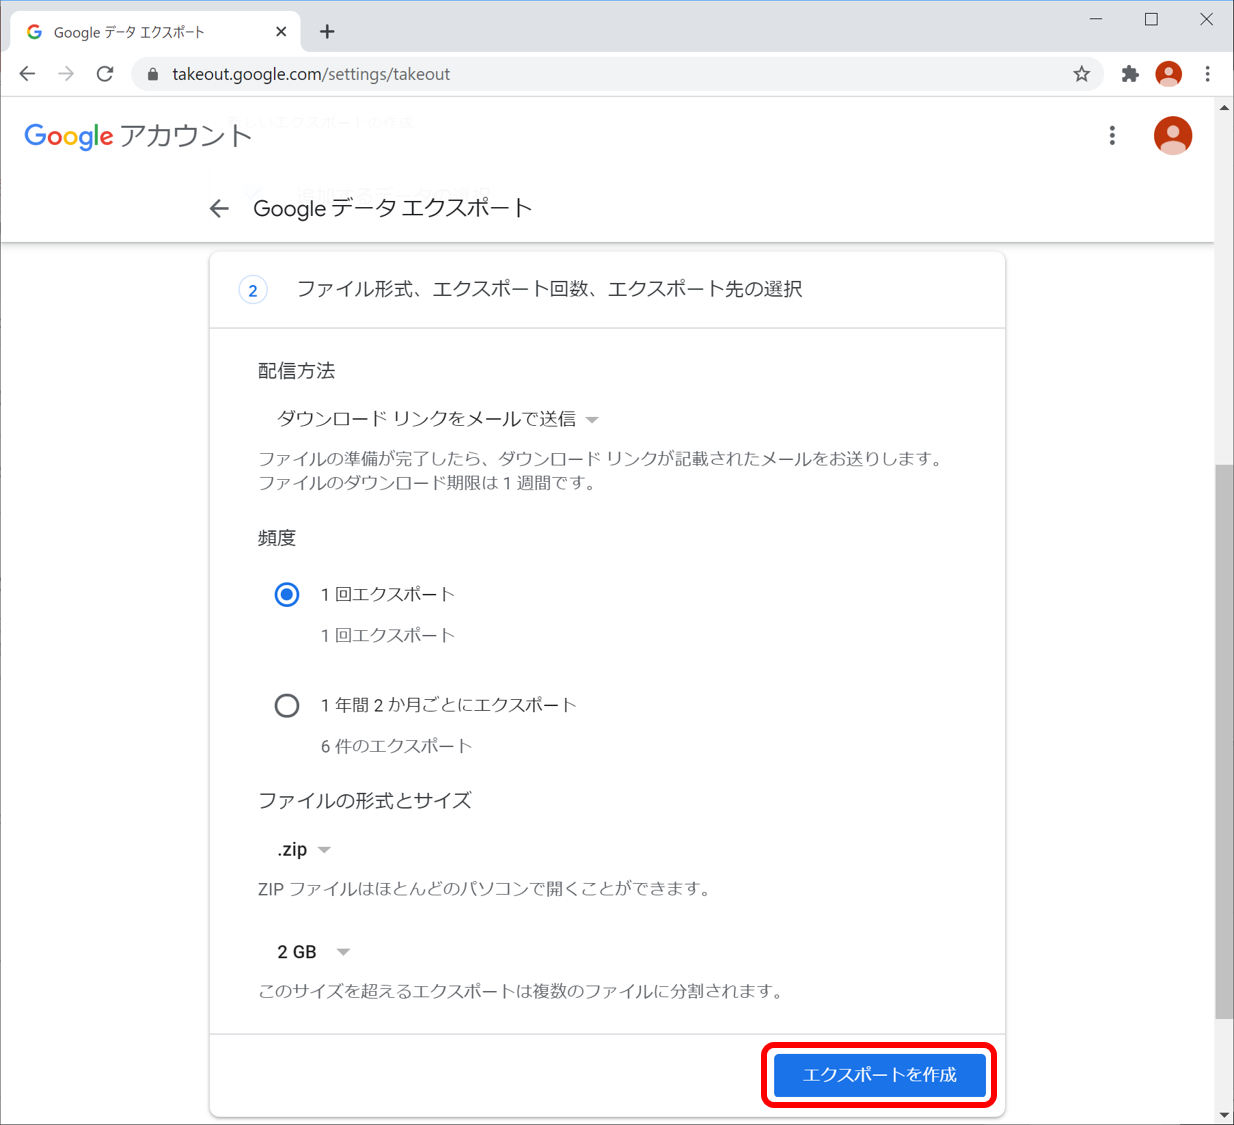Click the vertical page scrollbar thumb
Screen dimensions: 1234x1125
pyautogui.click(x=1224, y=741)
